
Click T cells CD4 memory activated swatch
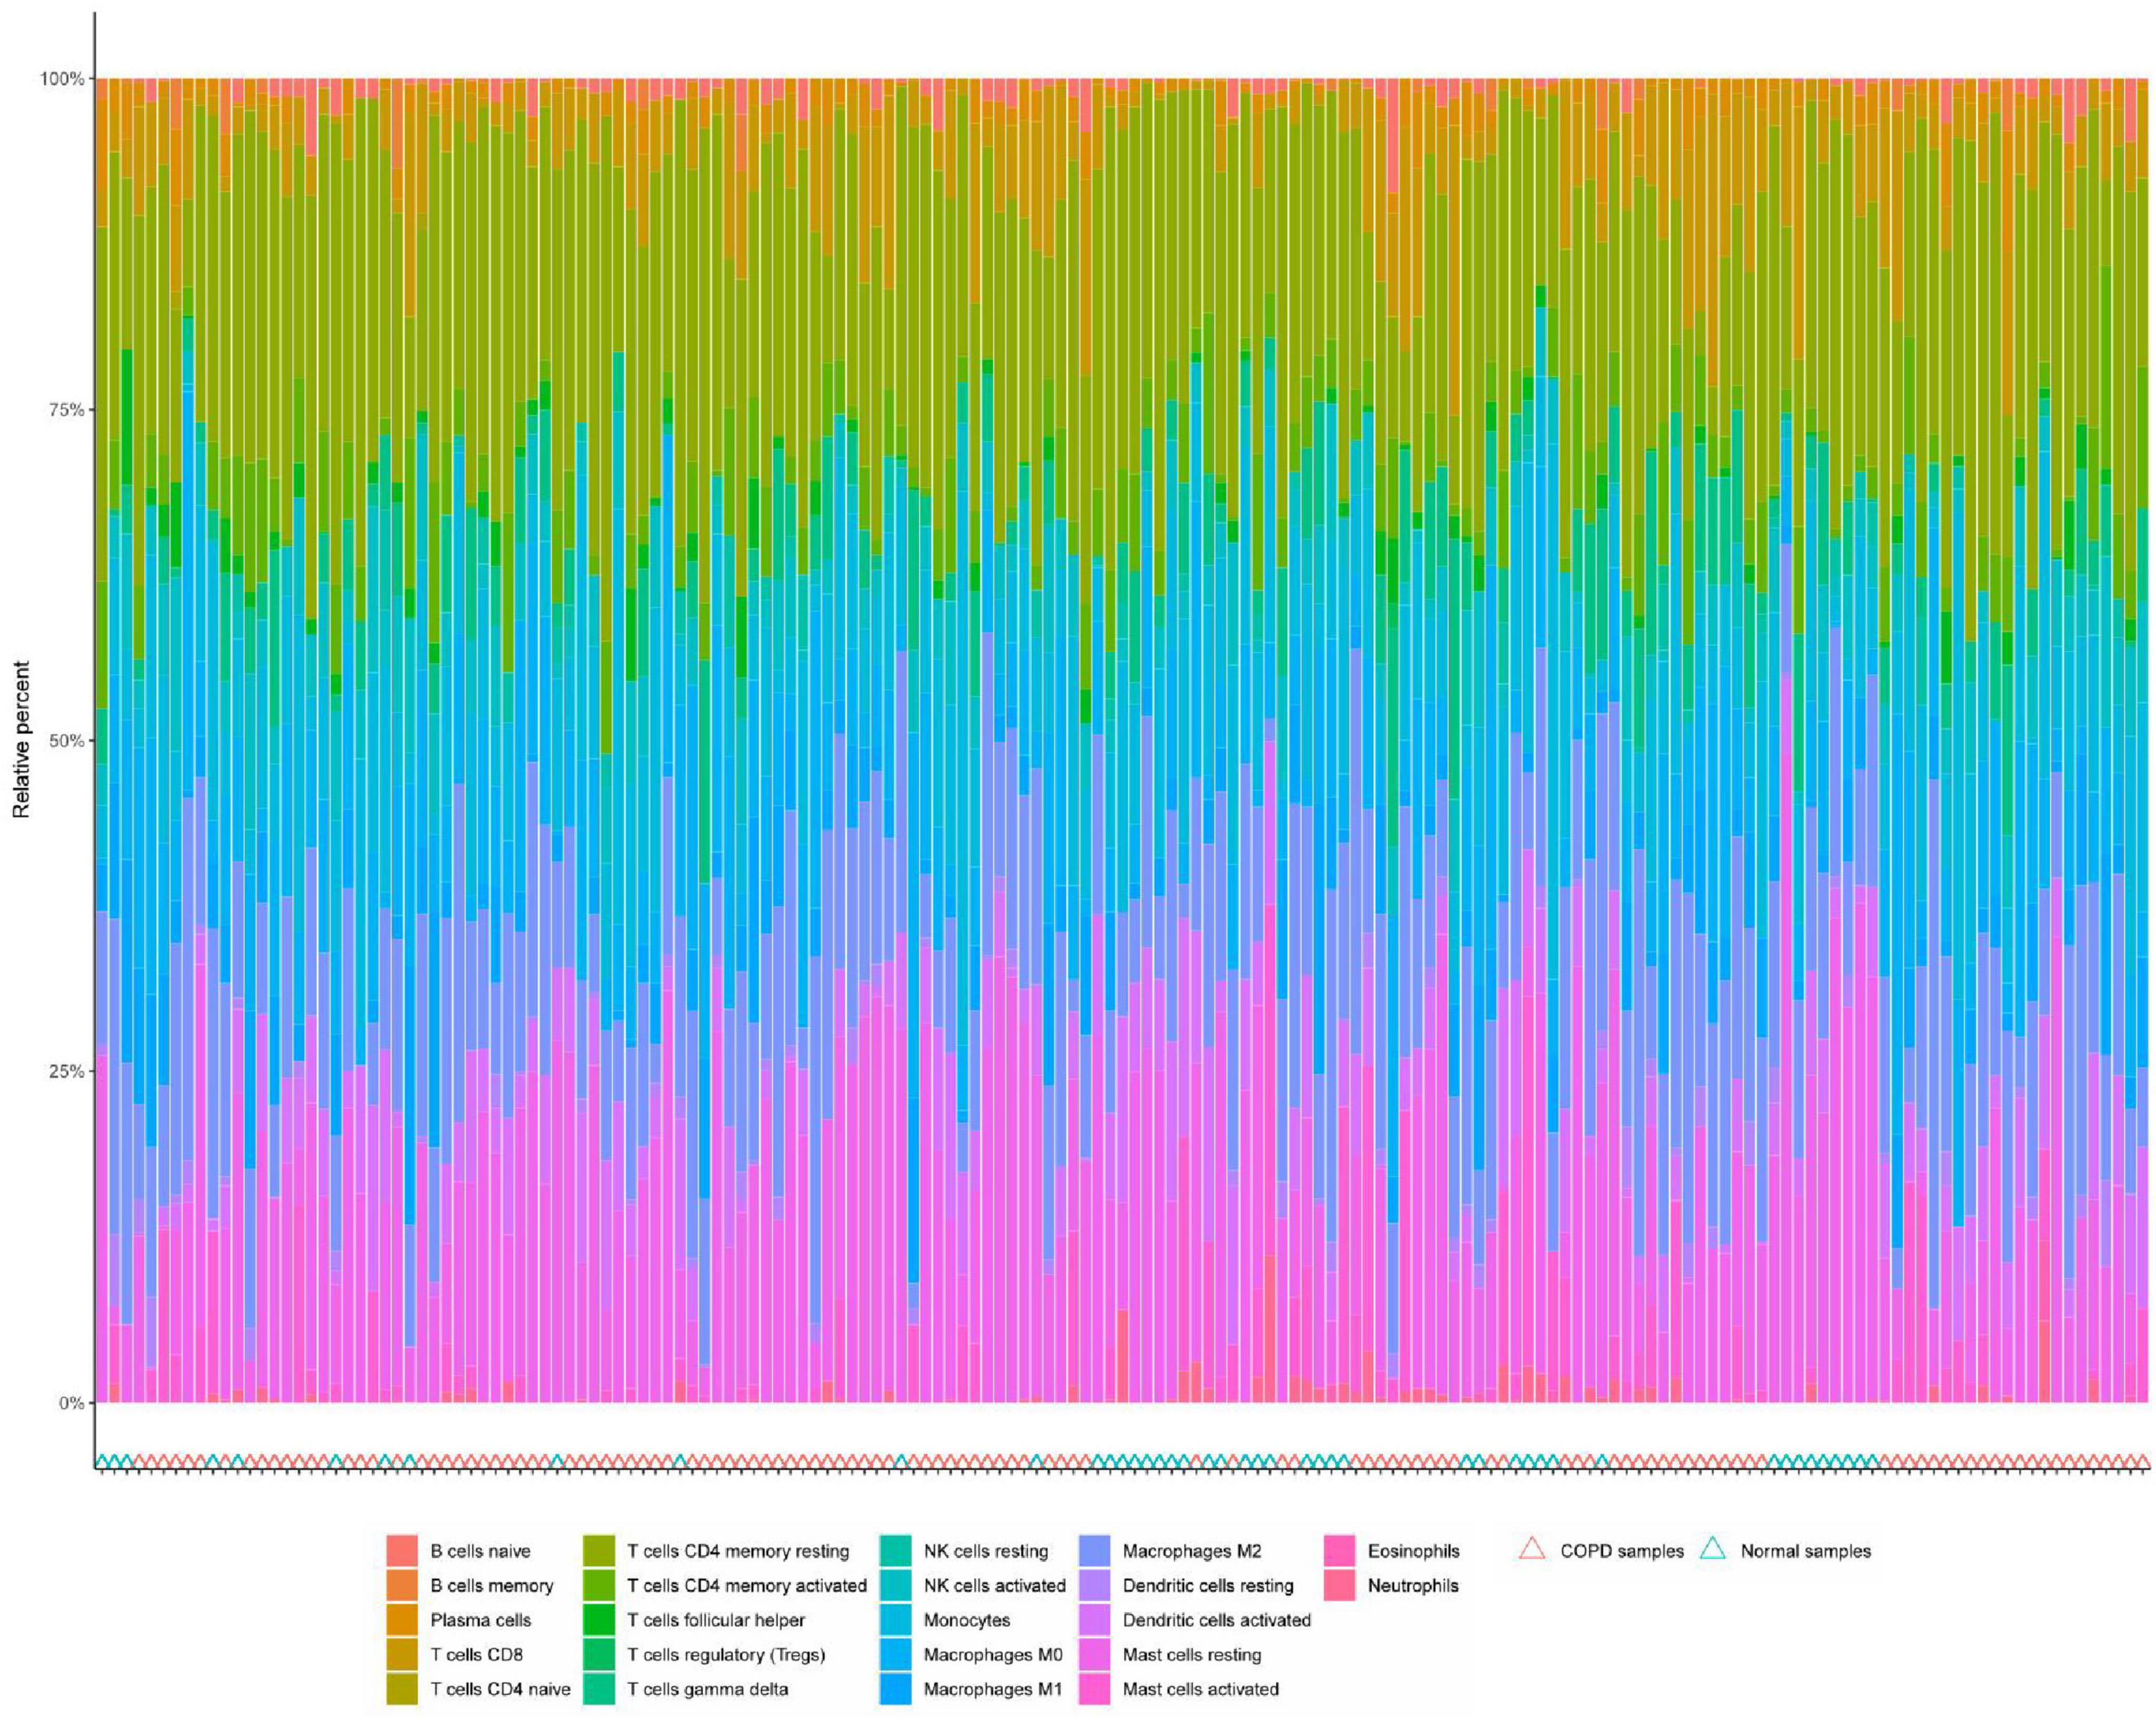[599, 1585]
